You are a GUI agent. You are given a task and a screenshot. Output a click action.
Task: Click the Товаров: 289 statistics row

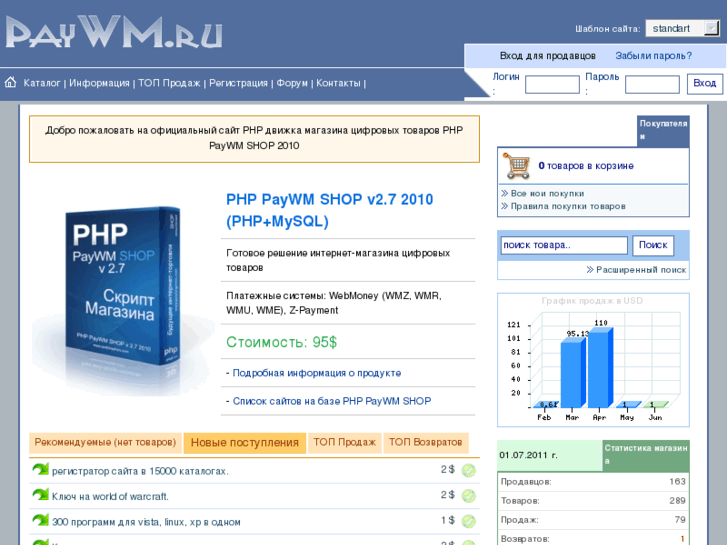coord(593,501)
